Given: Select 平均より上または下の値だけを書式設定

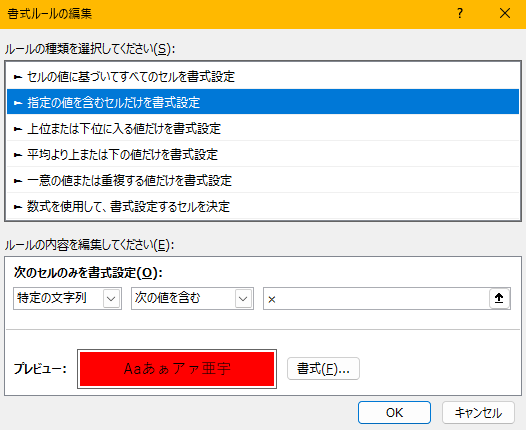Looking at the screenshot, I should point(263,154).
